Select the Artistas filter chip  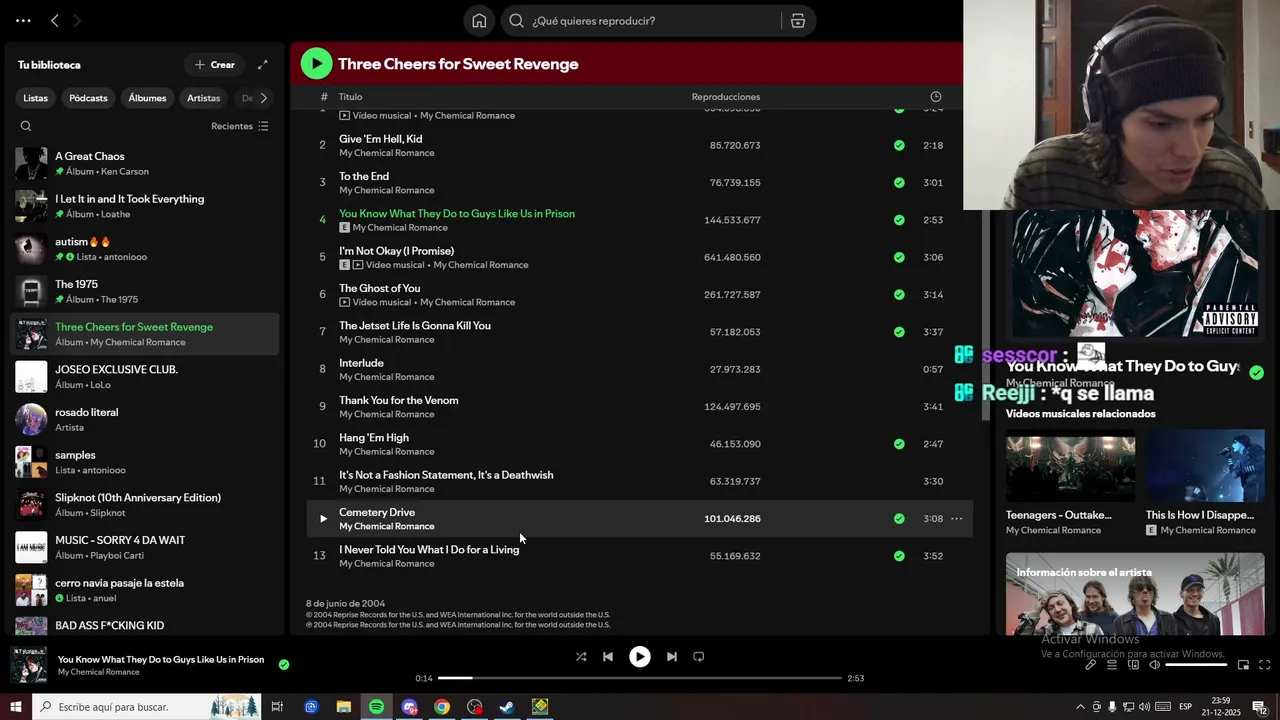coord(204,98)
